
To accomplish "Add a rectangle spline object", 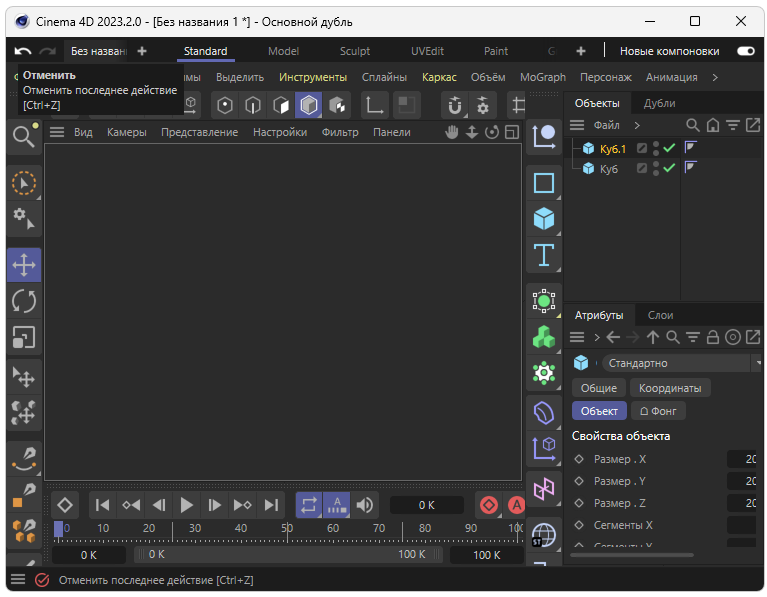I will pos(544,183).
